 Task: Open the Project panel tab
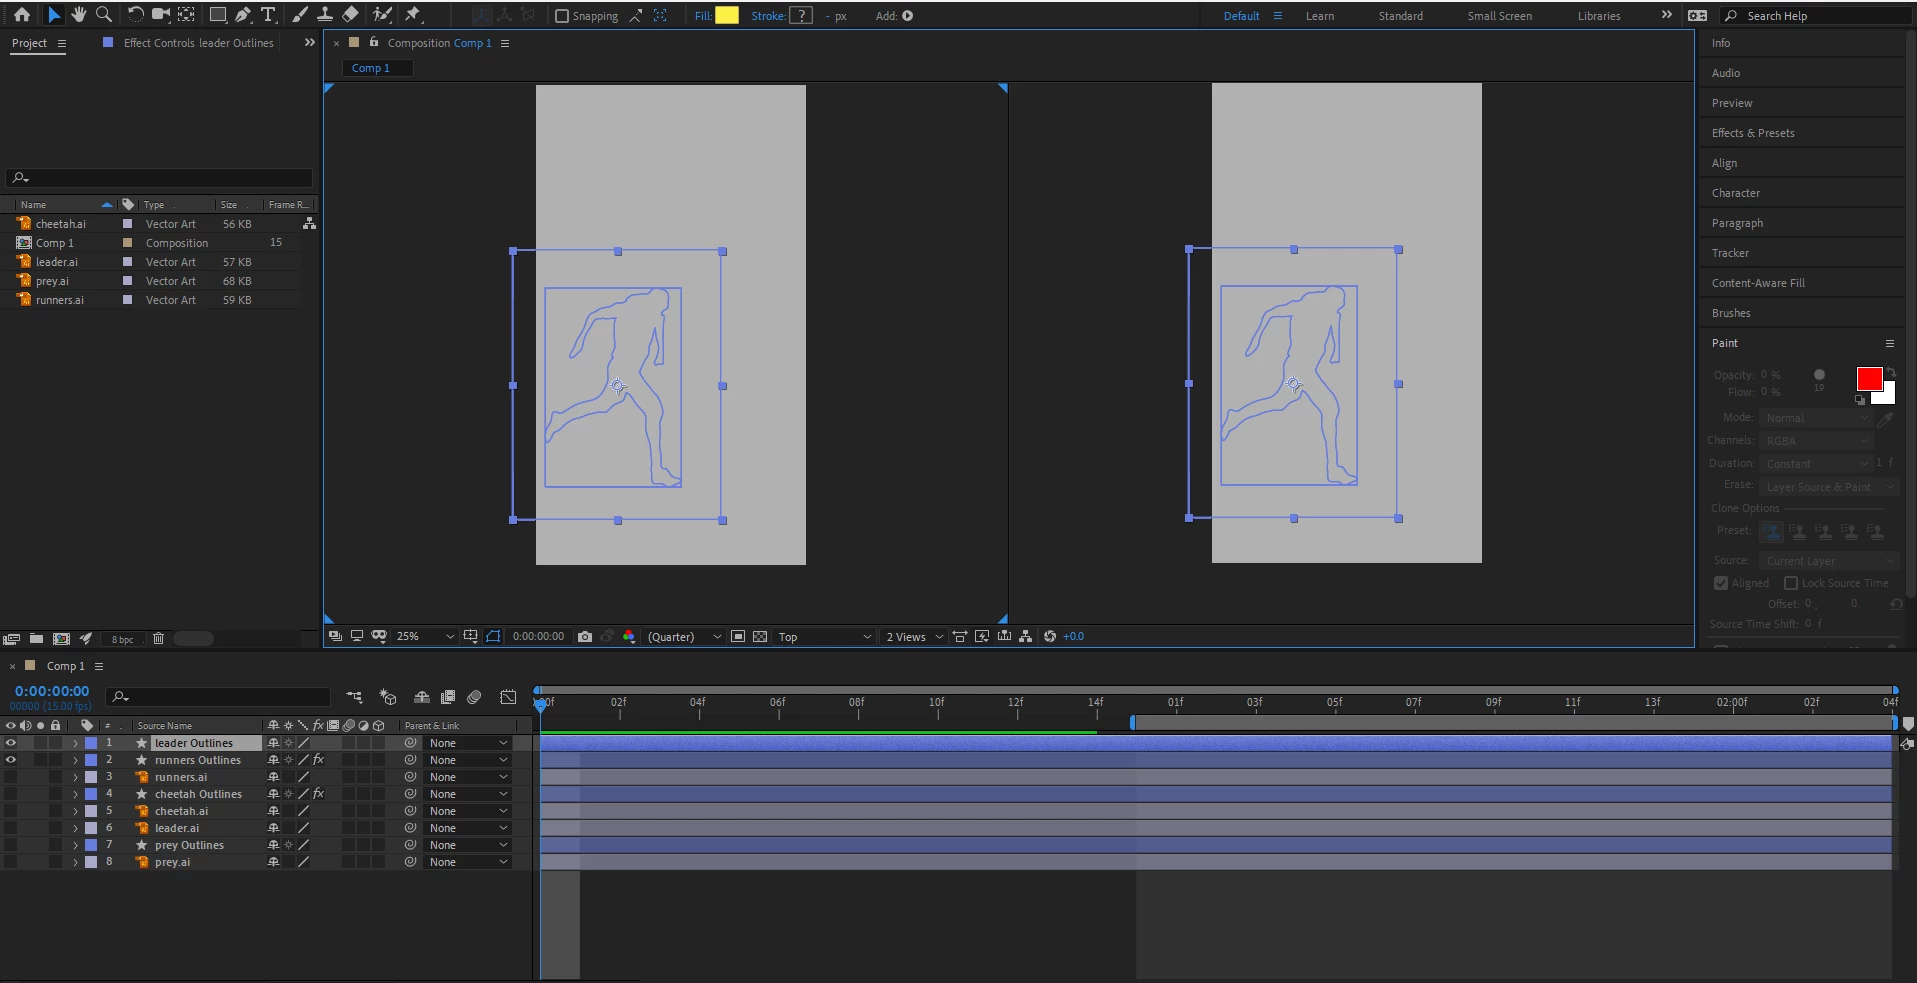click(29, 43)
